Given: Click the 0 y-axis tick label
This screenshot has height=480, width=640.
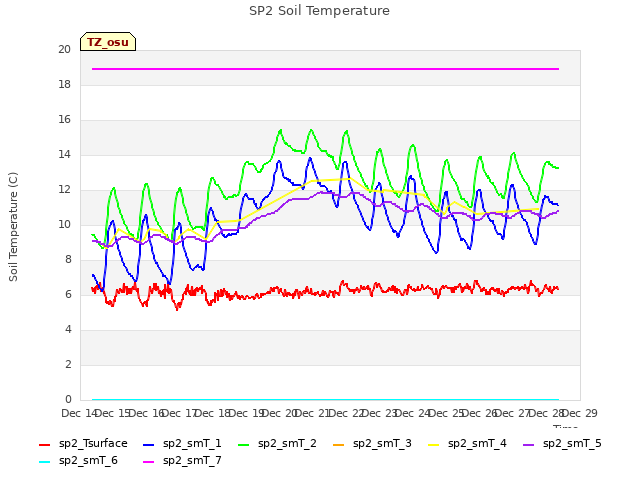Looking at the screenshot, I should 68,400.
